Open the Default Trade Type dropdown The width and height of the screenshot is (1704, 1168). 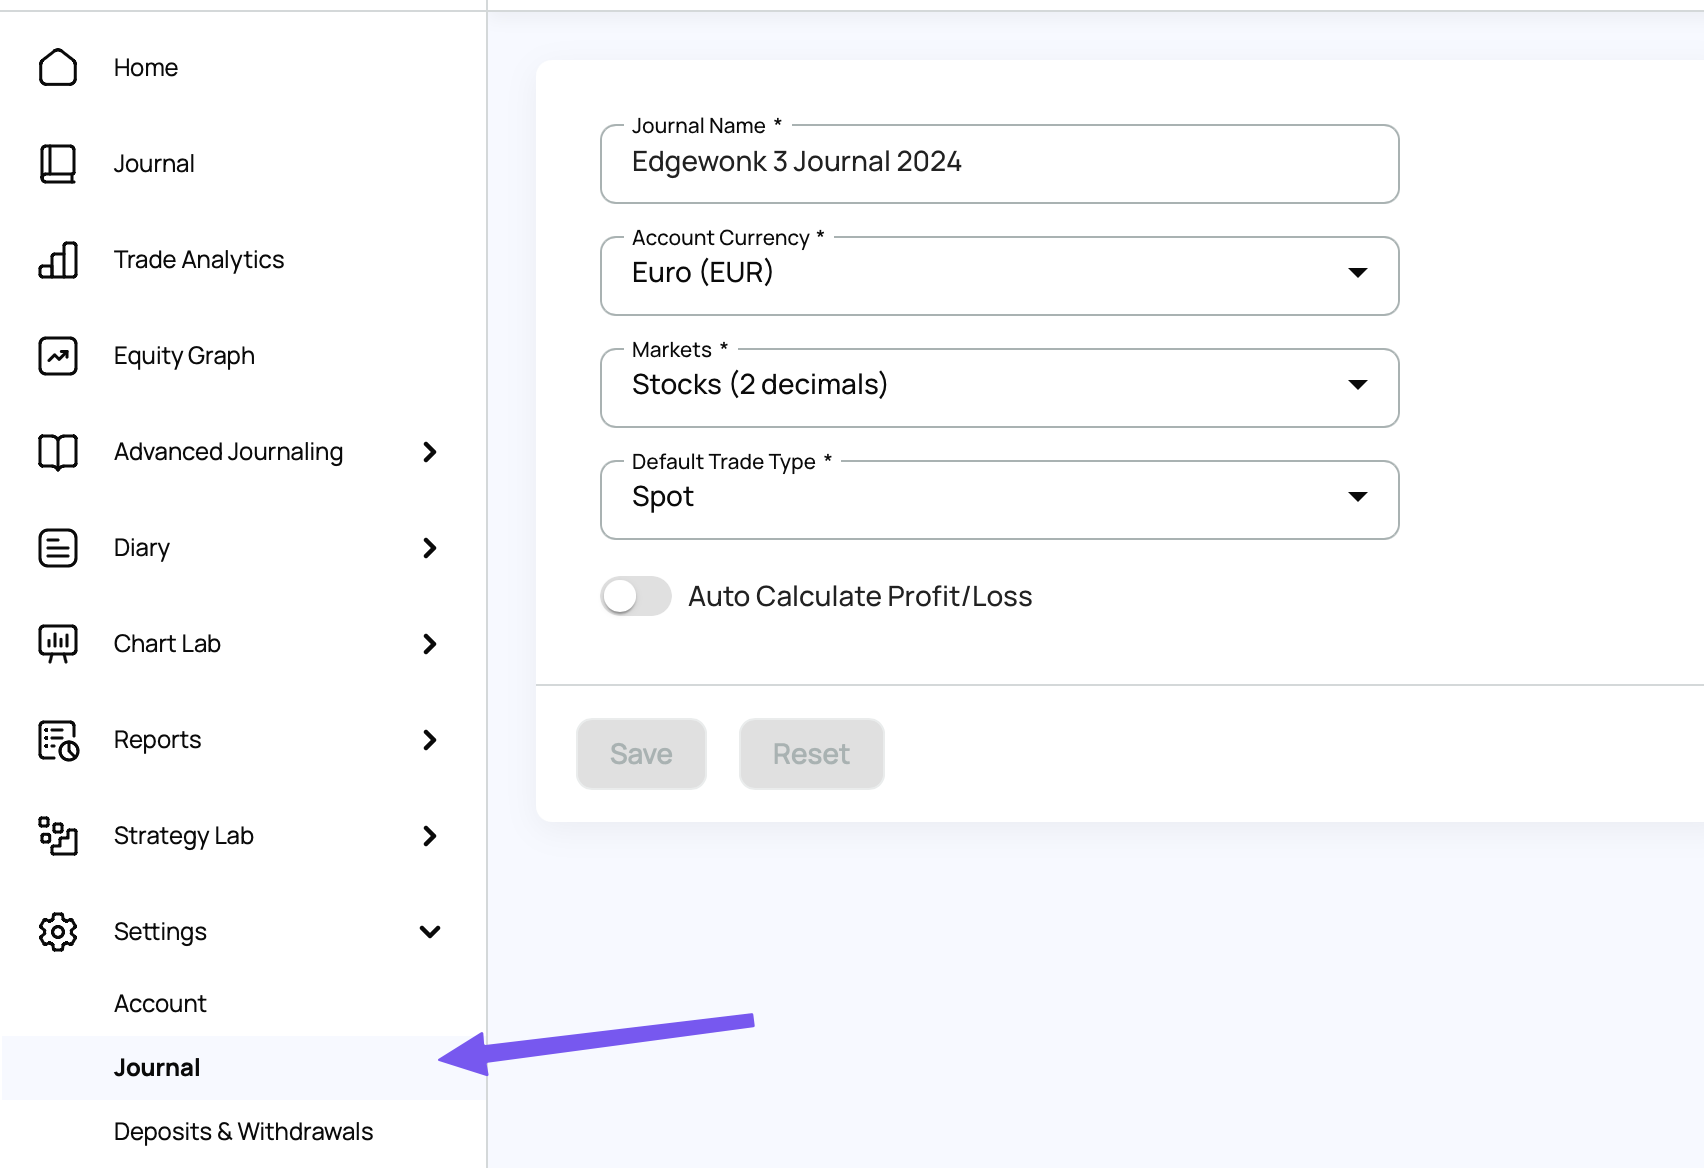click(x=999, y=499)
